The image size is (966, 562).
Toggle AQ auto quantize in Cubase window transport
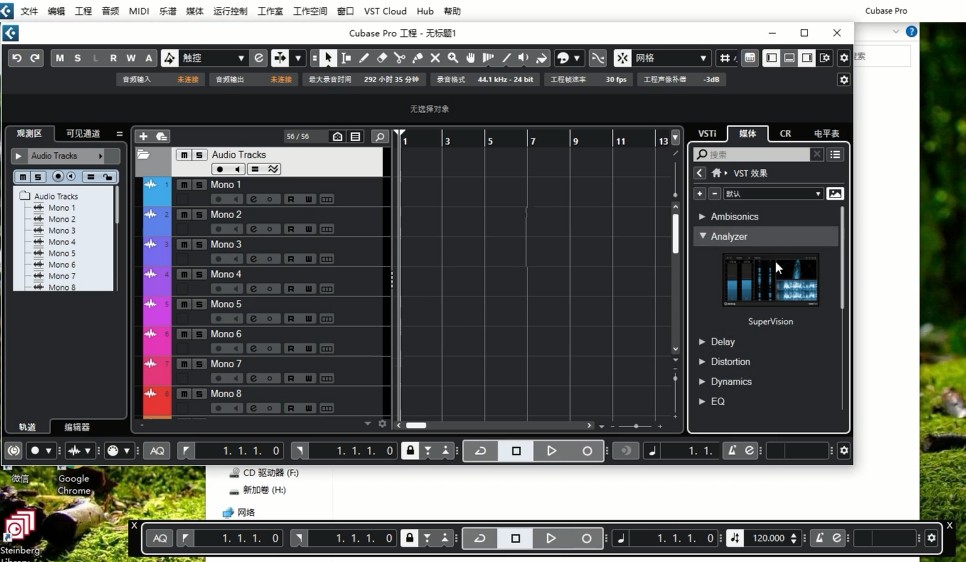(x=157, y=451)
